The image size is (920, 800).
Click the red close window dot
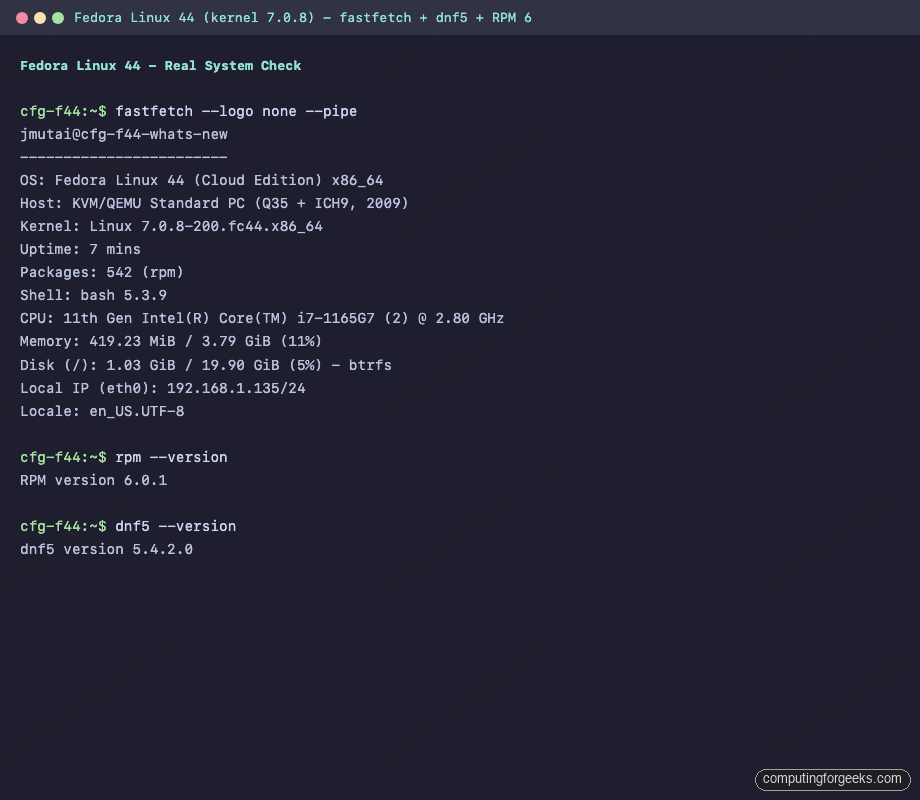coord(22,18)
